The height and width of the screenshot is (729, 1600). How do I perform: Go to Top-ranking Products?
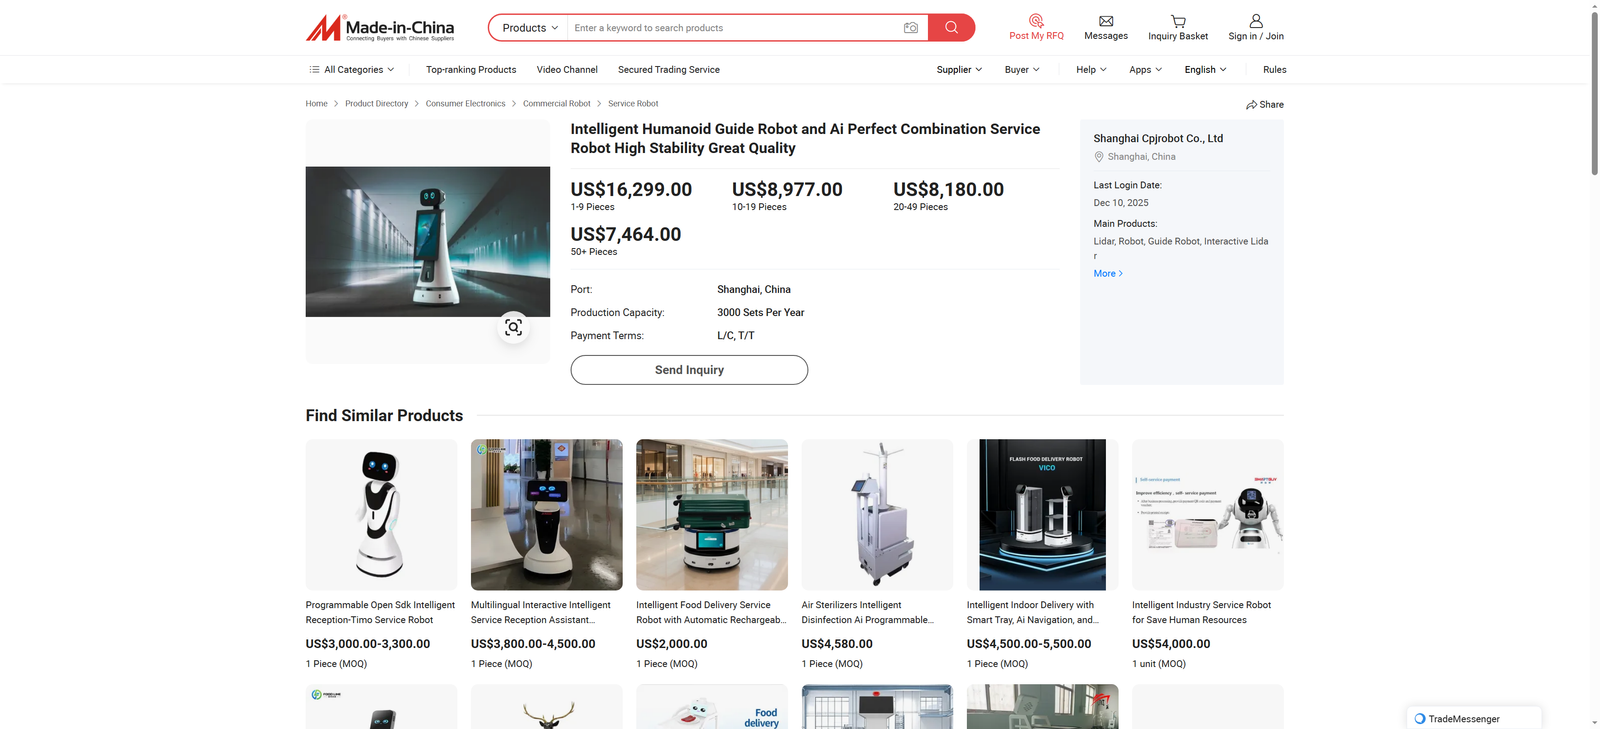[471, 70]
